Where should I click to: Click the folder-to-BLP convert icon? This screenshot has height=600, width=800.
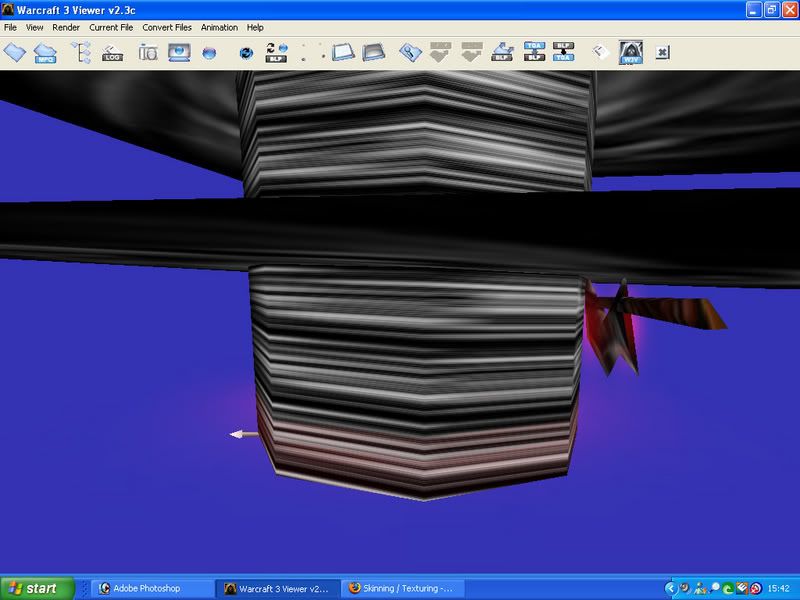point(502,52)
